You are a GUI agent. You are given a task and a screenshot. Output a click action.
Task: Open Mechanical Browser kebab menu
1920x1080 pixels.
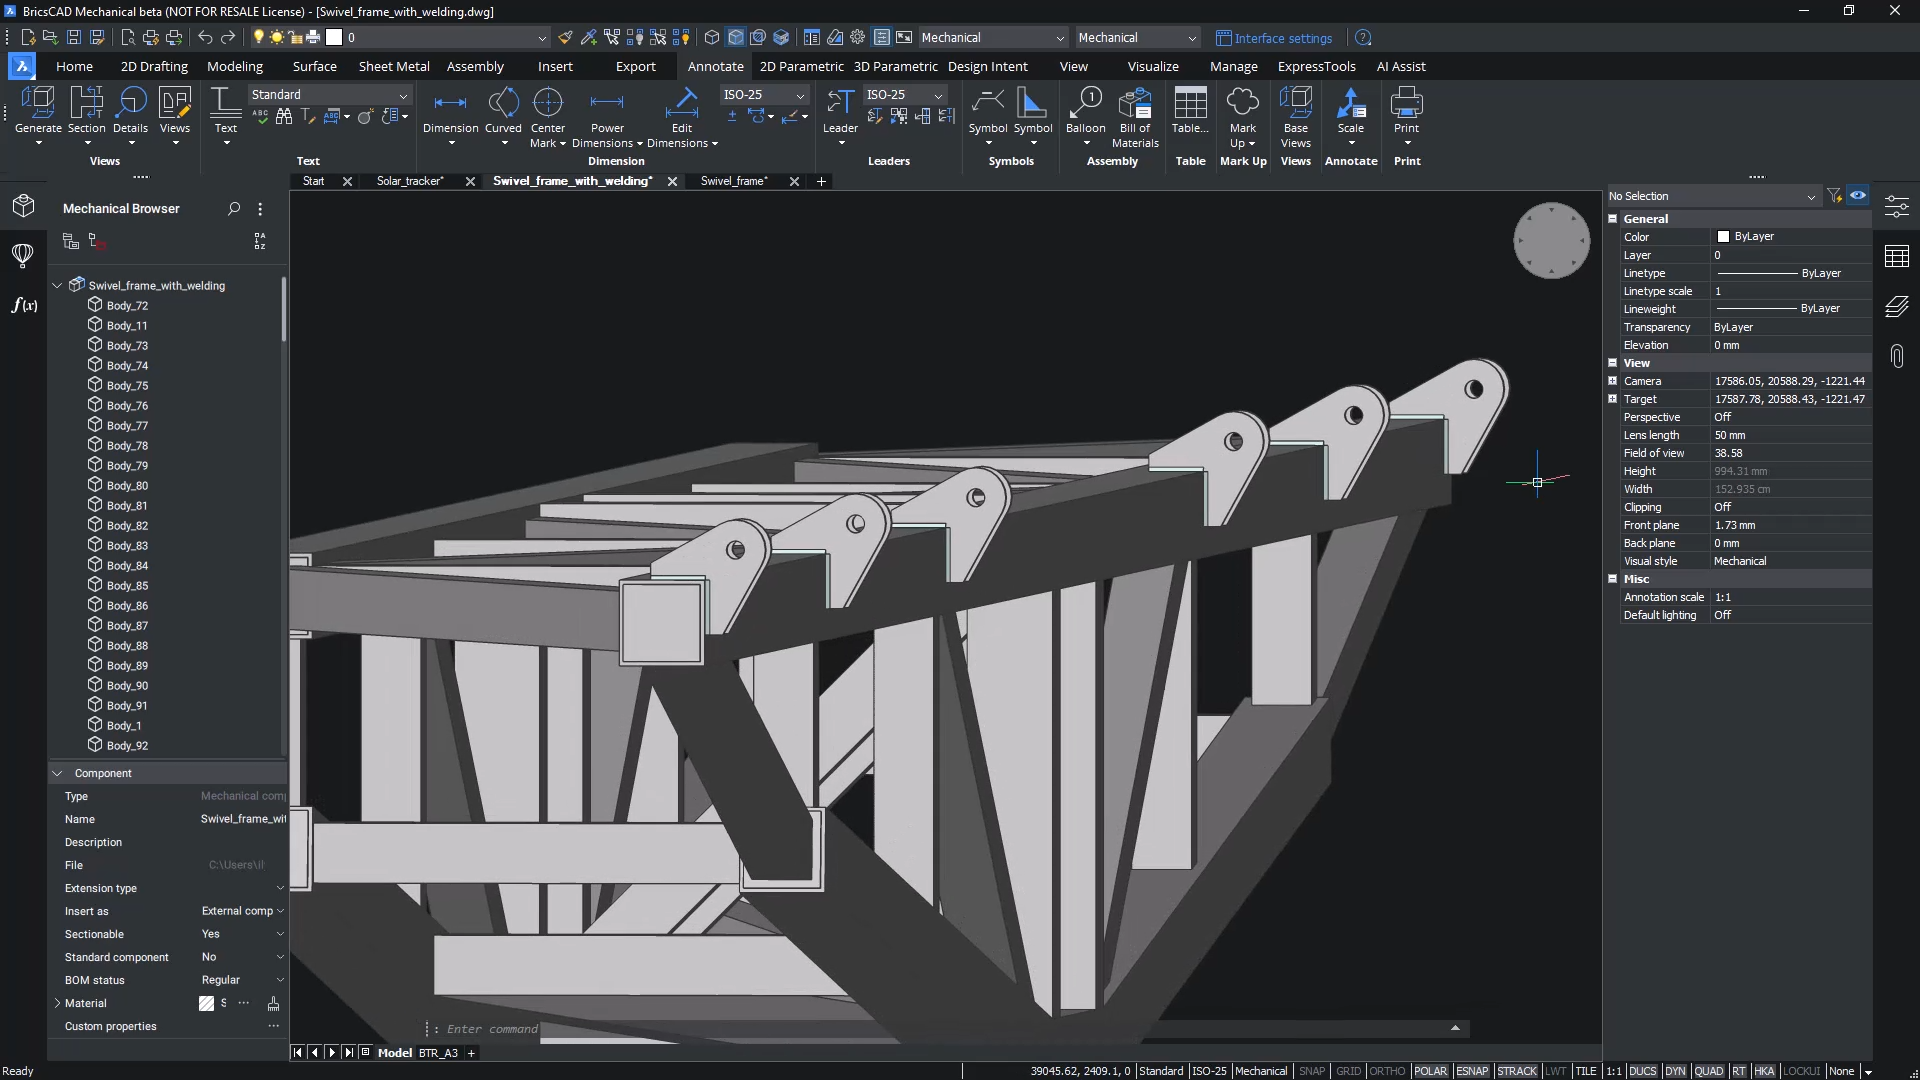coord(260,209)
